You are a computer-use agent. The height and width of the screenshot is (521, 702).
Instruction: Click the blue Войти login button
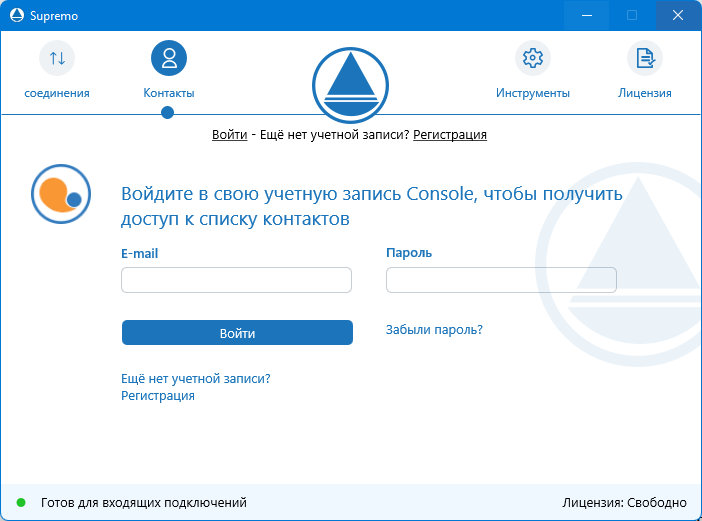pyautogui.click(x=237, y=333)
